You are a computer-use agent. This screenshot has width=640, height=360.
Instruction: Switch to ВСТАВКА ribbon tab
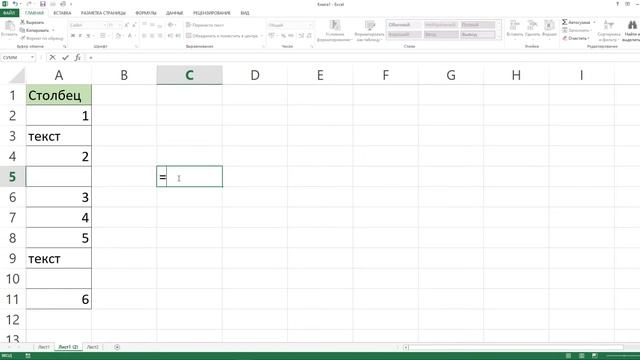click(x=62, y=13)
